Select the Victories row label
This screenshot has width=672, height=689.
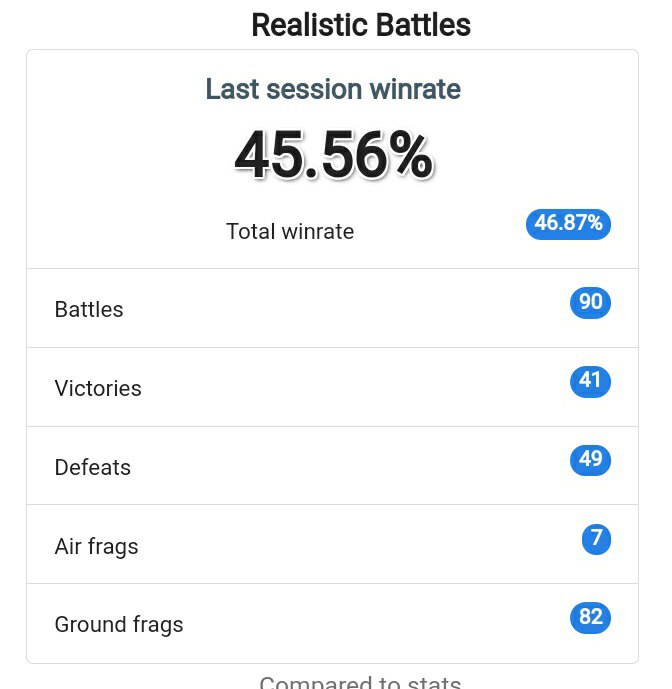98,388
